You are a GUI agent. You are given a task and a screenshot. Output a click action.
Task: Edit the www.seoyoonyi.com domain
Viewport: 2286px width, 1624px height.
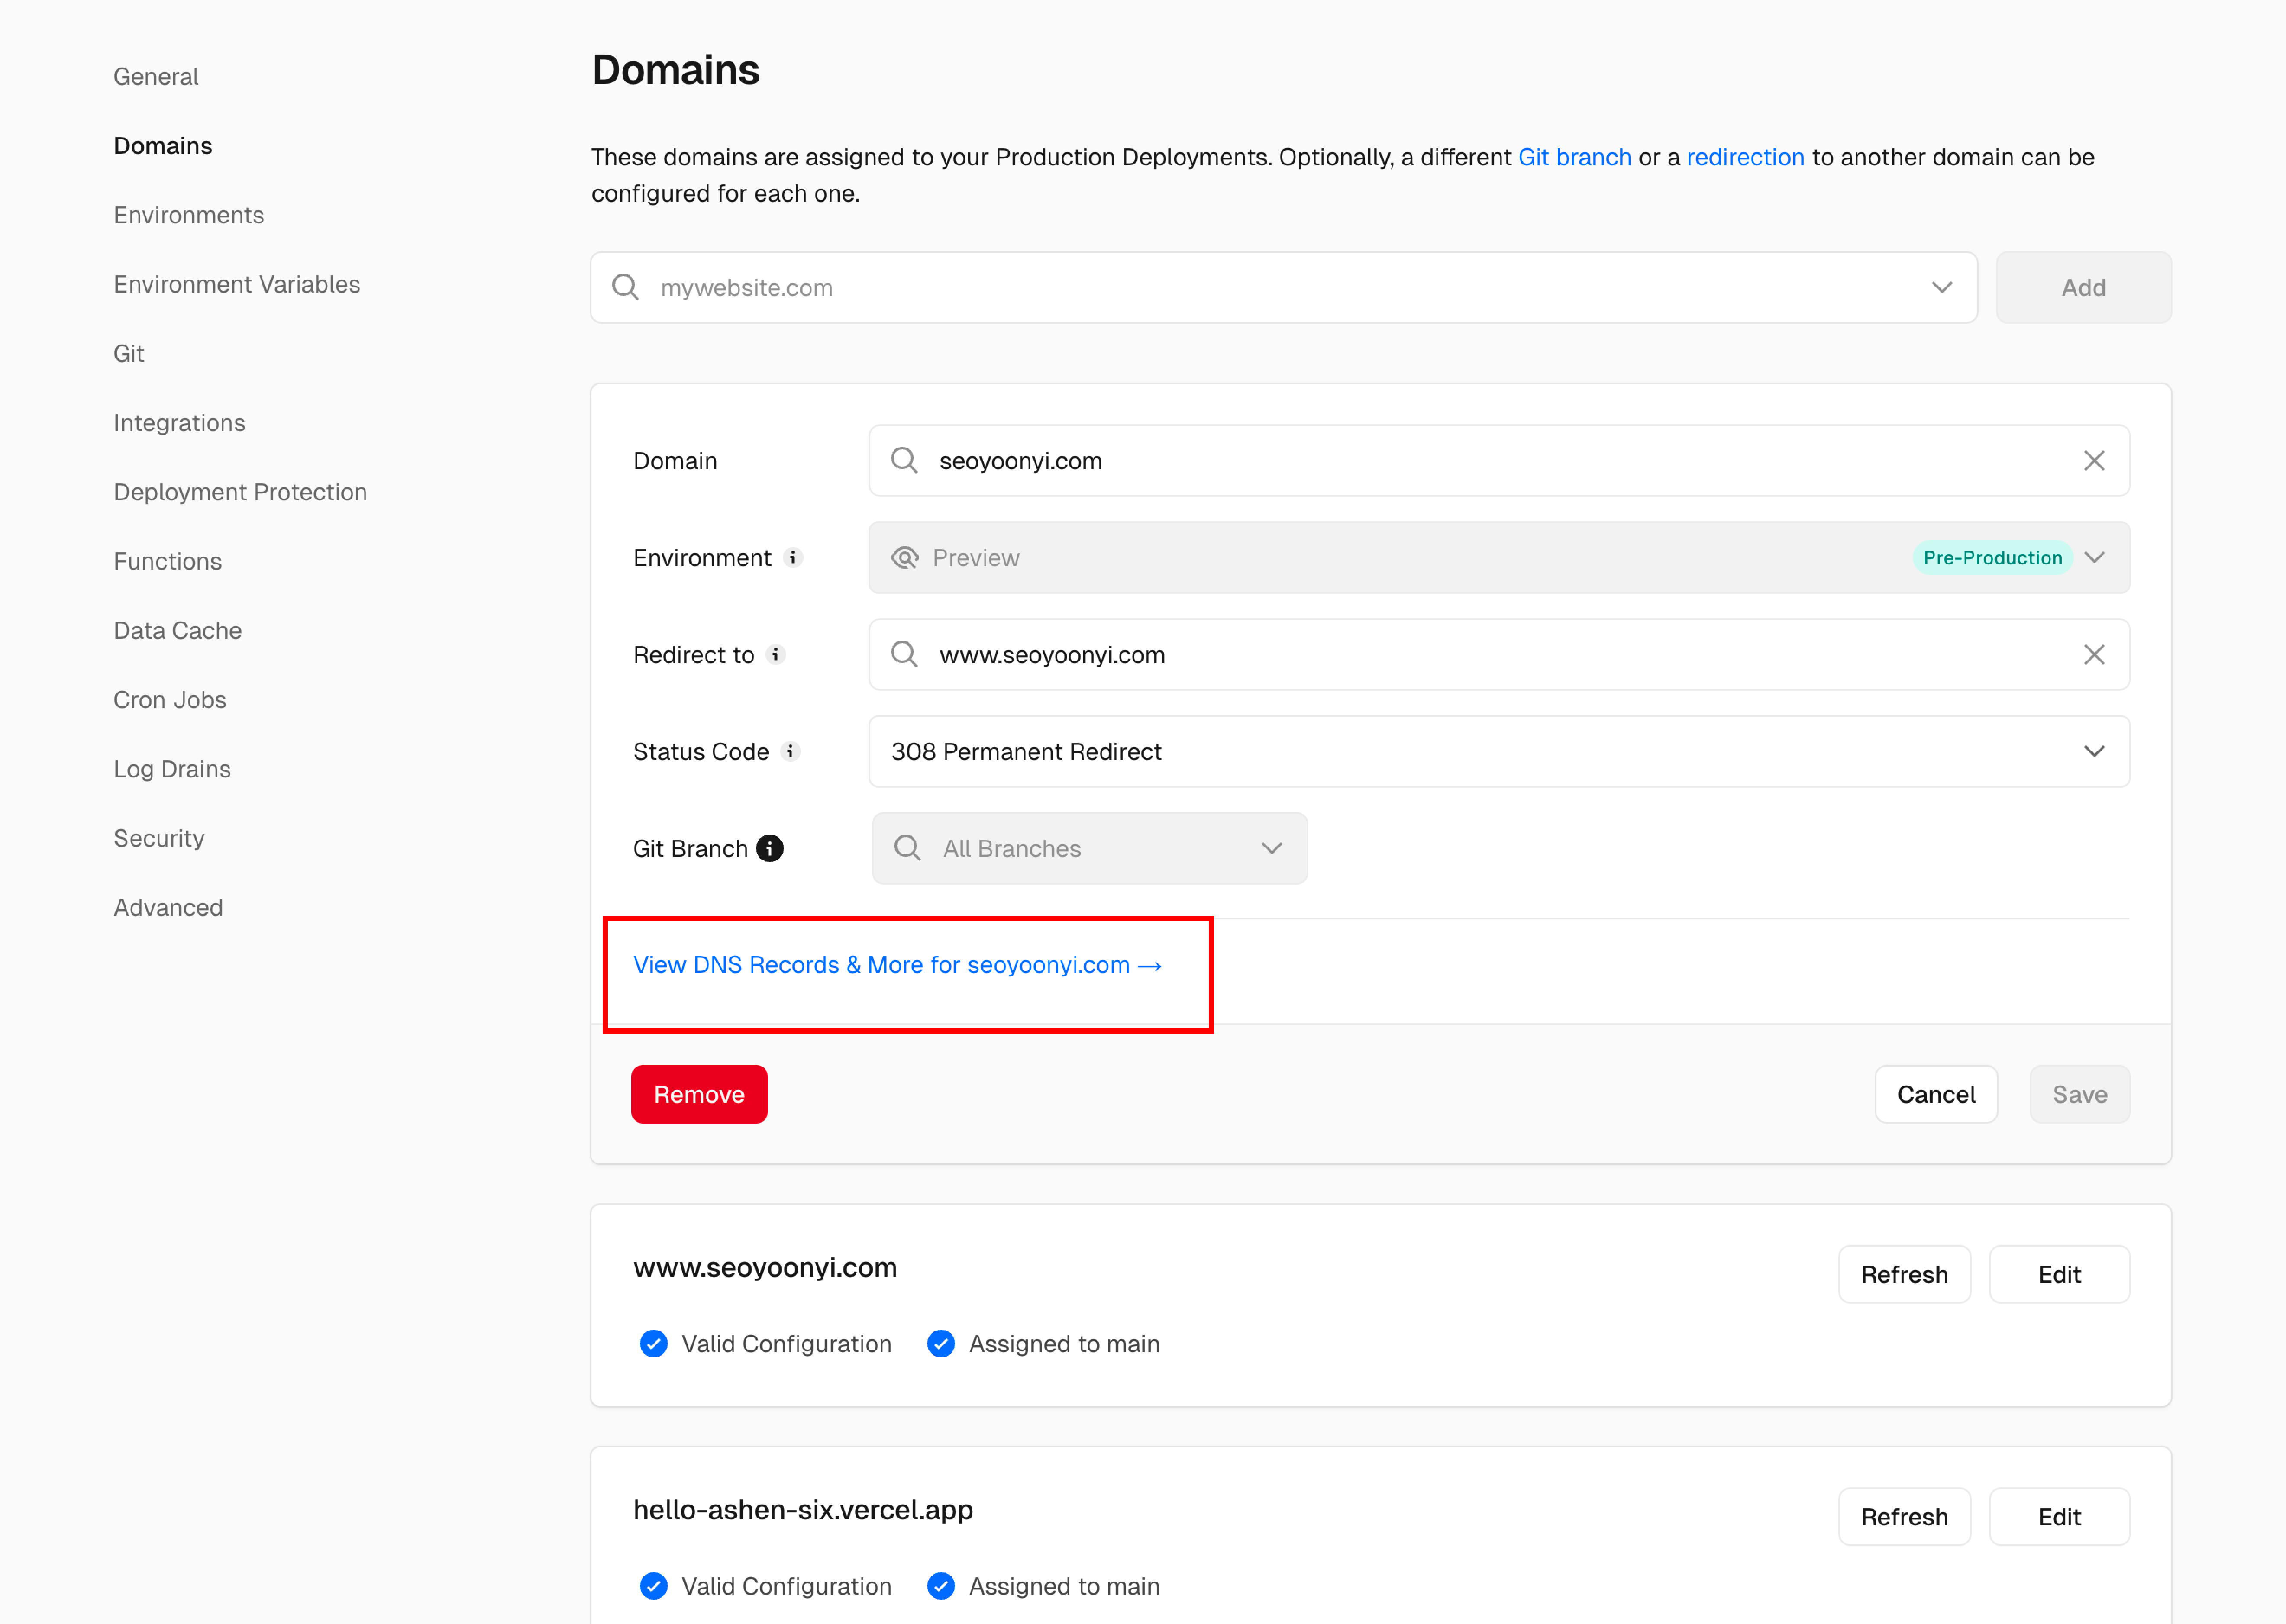(2059, 1274)
